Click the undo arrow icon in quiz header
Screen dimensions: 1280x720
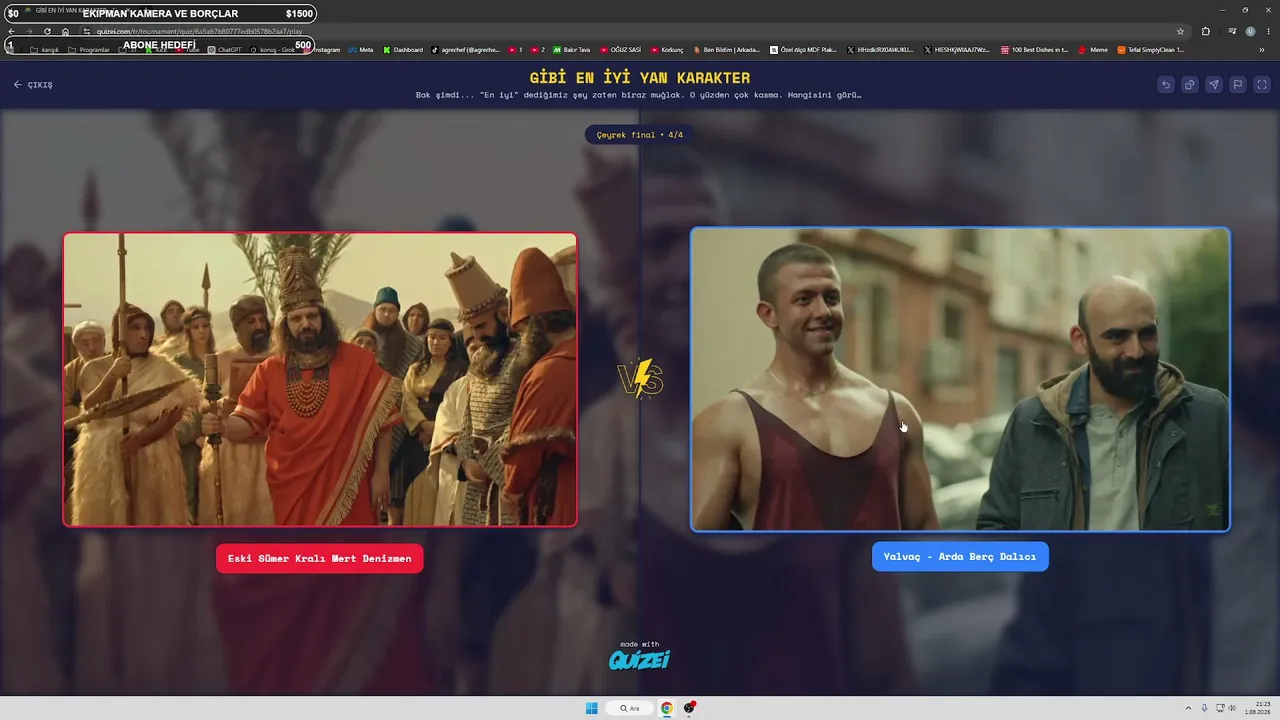point(1165,85)
